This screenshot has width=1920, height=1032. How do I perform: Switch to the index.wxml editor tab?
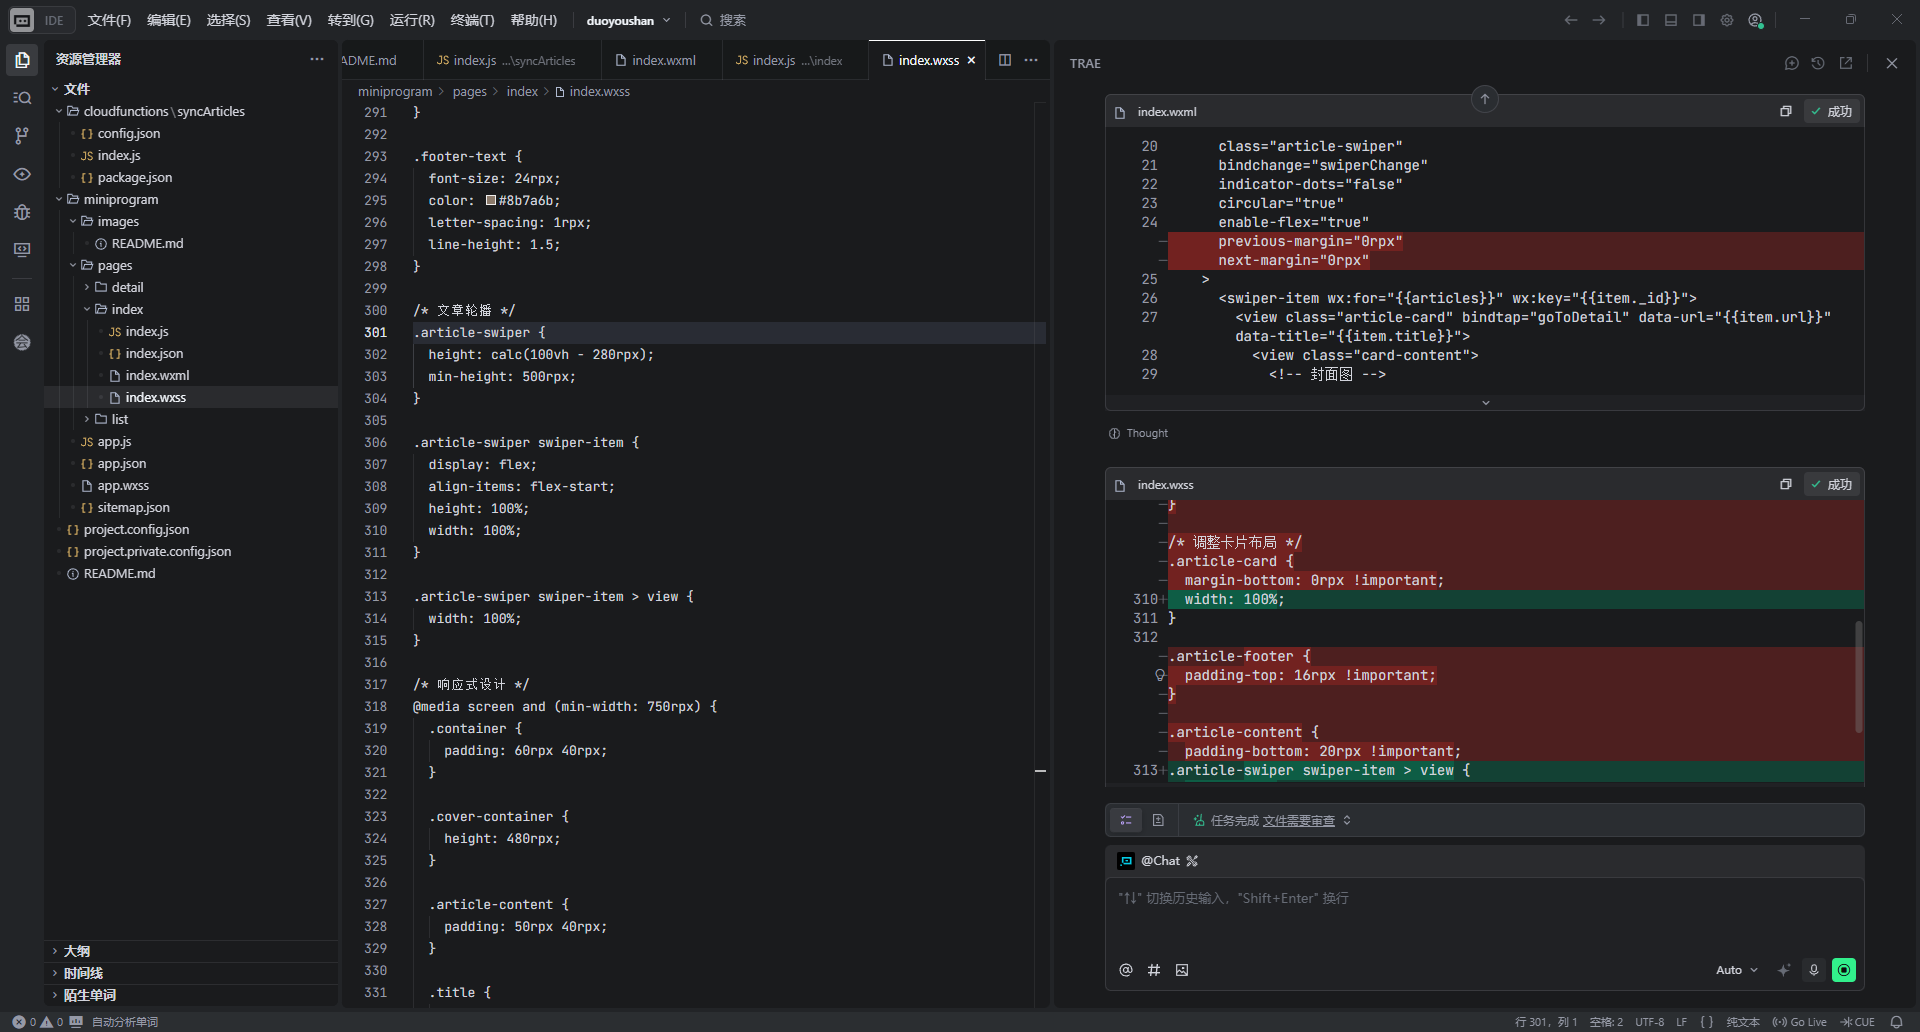[655, 61]
